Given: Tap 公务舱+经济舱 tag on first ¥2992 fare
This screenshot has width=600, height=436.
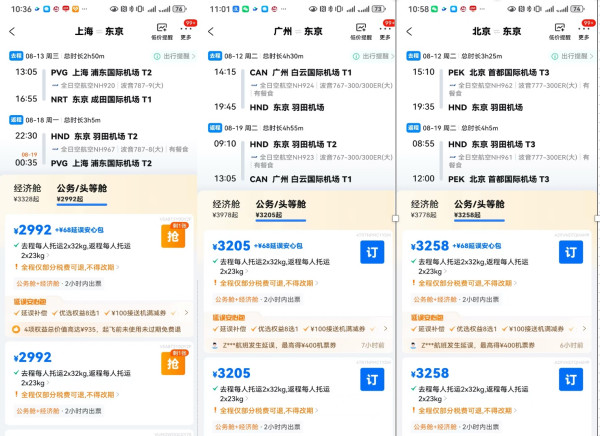Looking at the screenshot, I should (x=38, y=284).
